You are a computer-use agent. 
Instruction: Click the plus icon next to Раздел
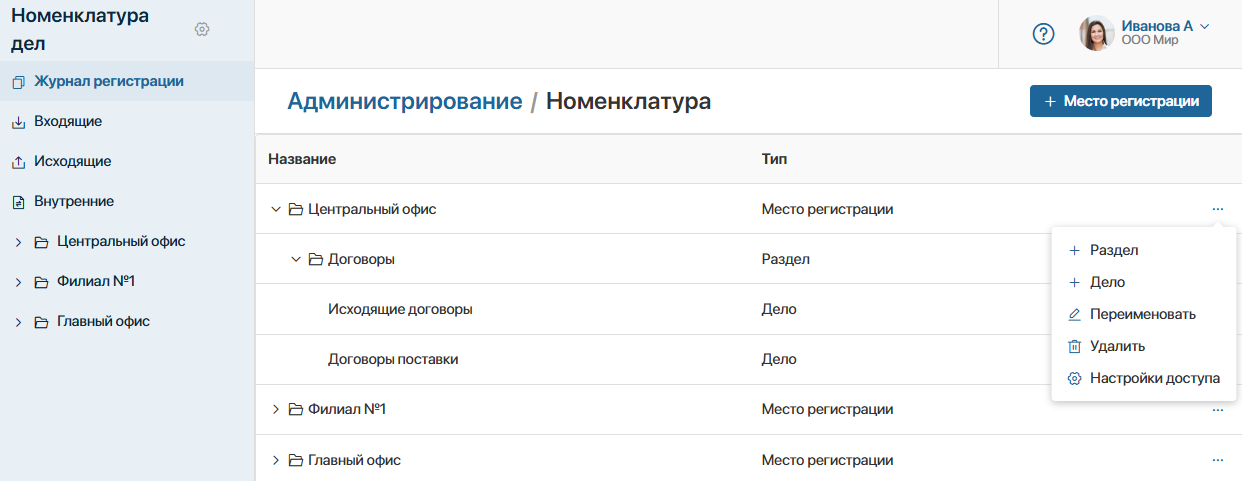[x=1074, y=250]
